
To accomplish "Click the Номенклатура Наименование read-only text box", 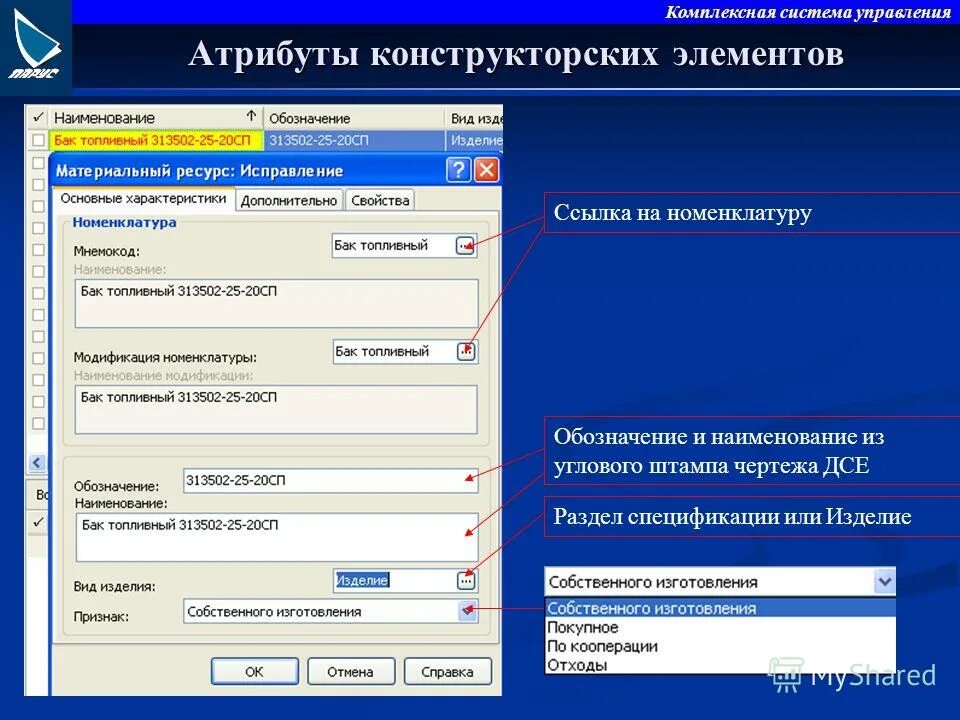I will pos(276,304).
